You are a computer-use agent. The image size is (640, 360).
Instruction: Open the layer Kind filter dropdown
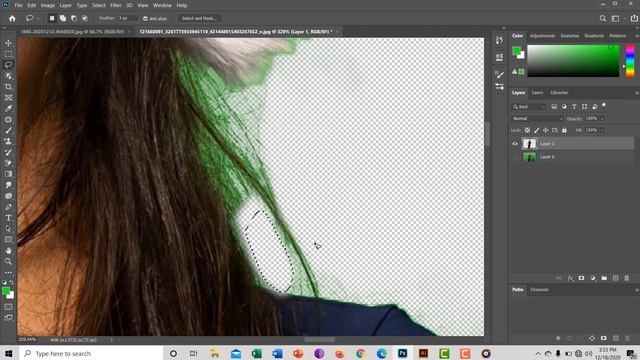pos(529,107)
